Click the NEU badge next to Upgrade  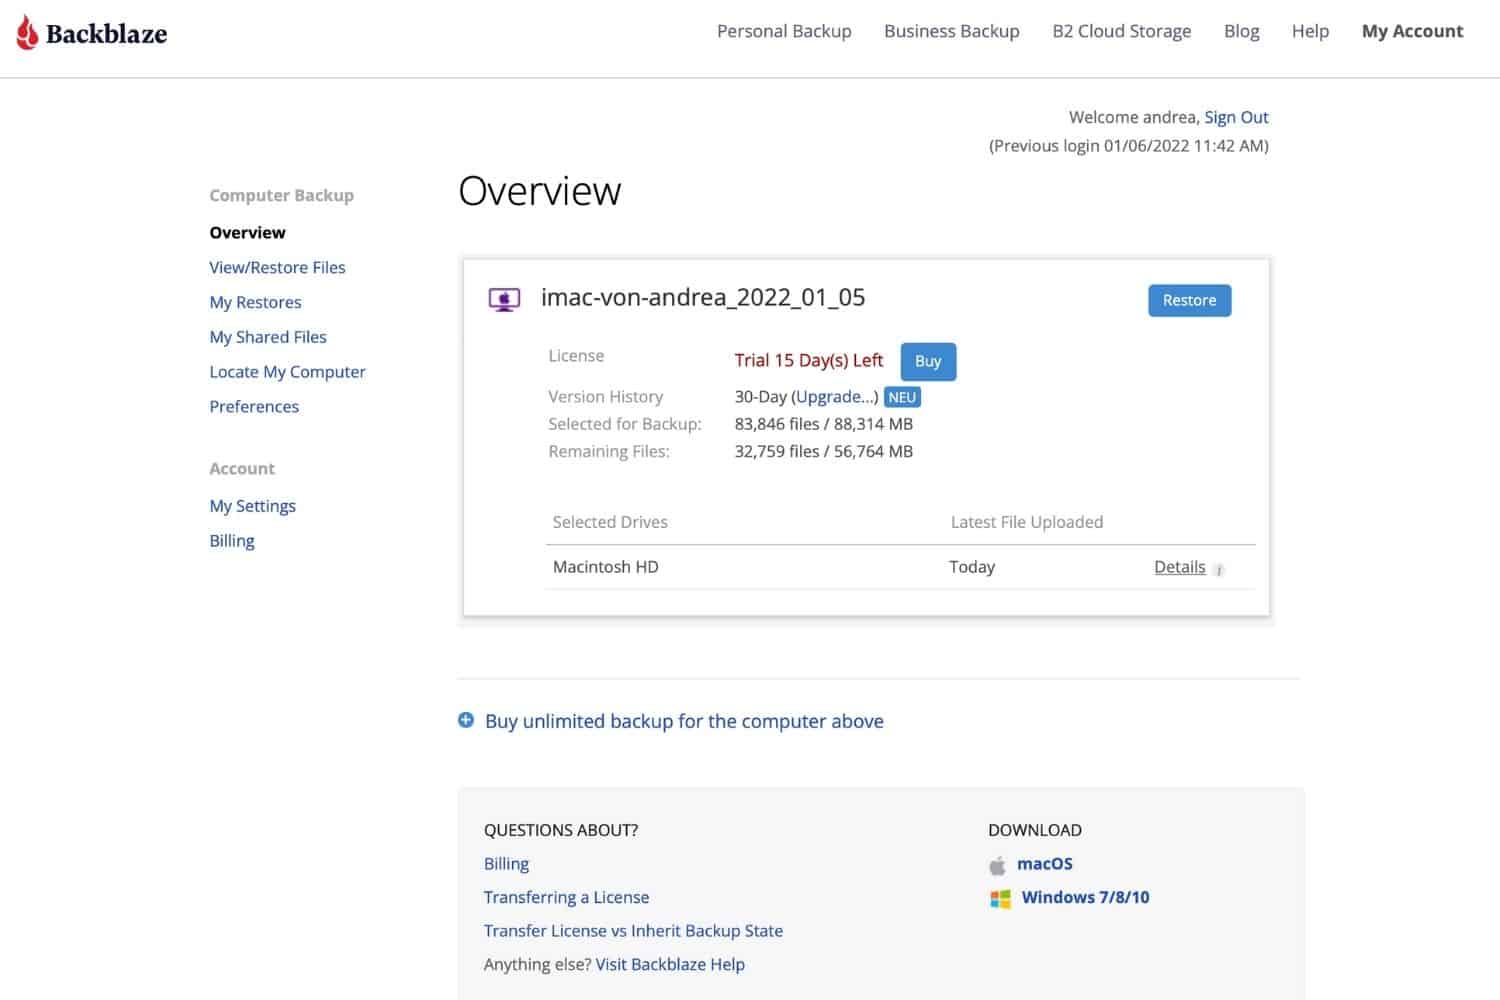pos(902,397)
